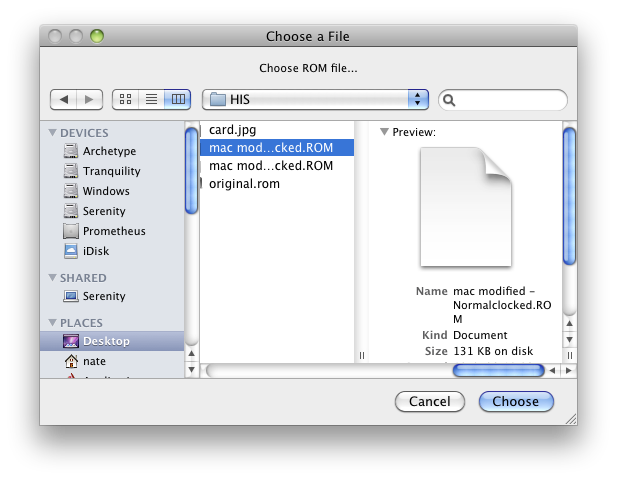Click the Tranquility disk icon
The height and width of the screenshot is (480, 617).
pos(71,171)
